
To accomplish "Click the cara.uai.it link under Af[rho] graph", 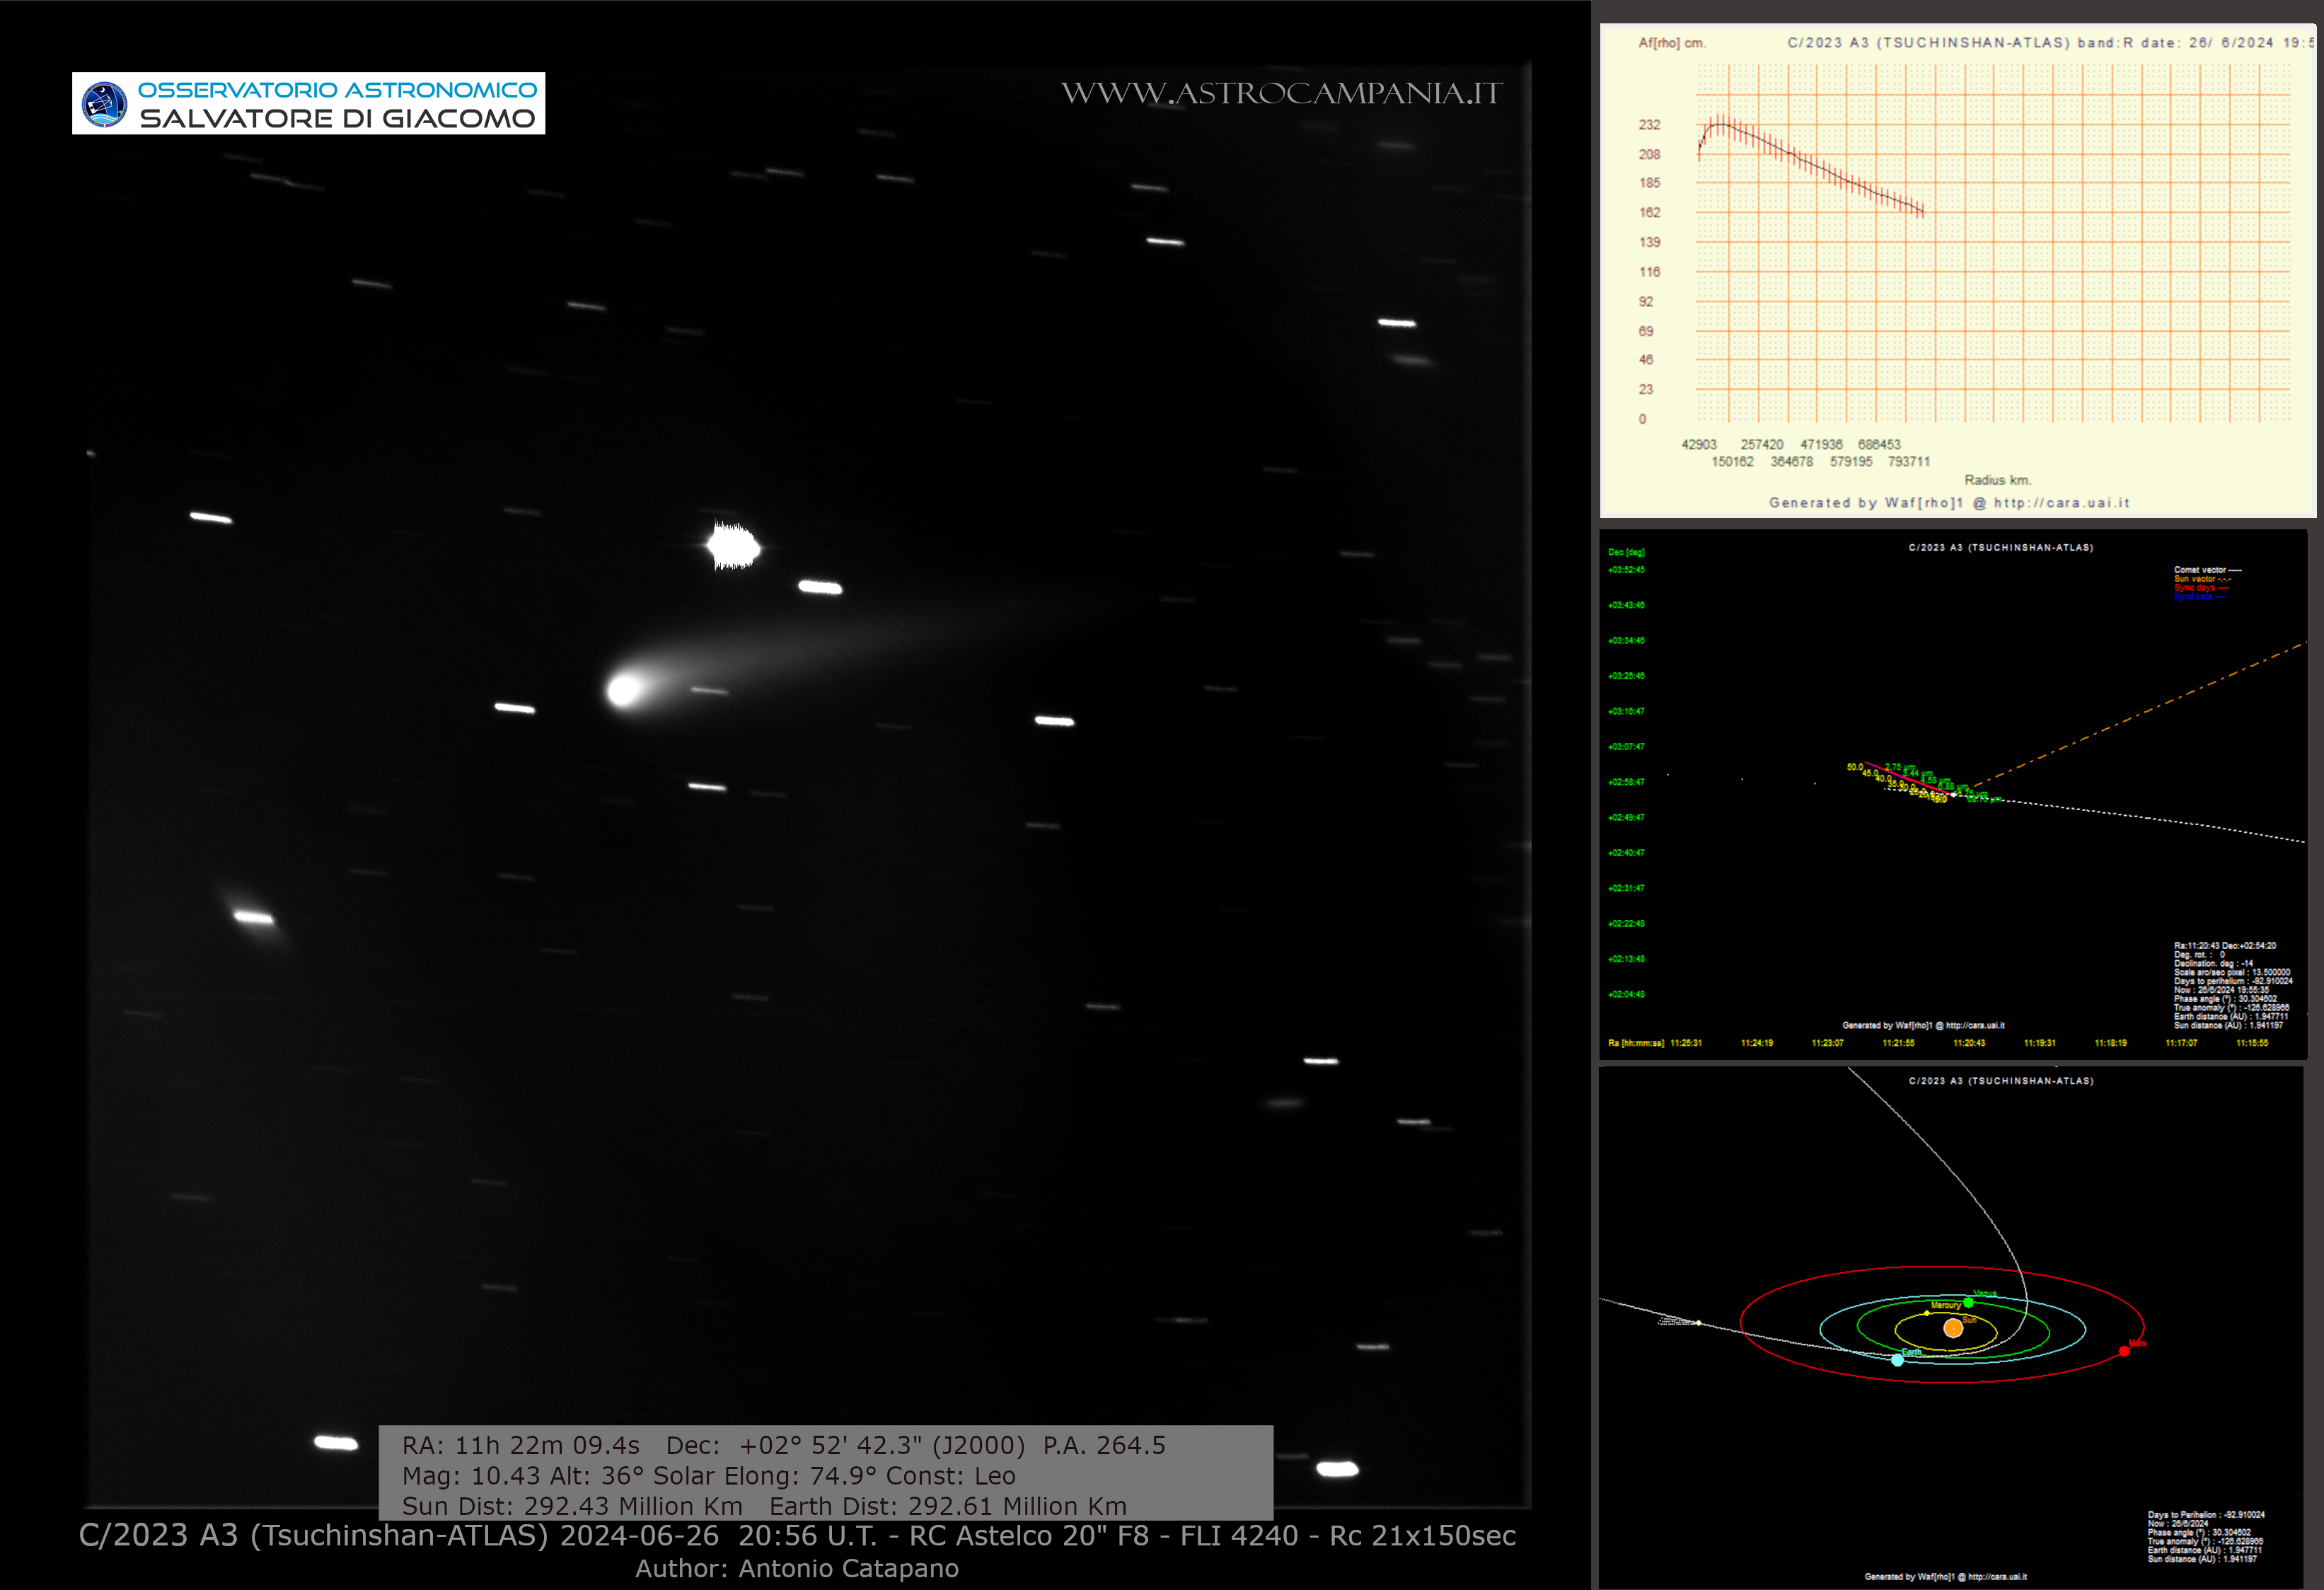I will coord(2061,503).
